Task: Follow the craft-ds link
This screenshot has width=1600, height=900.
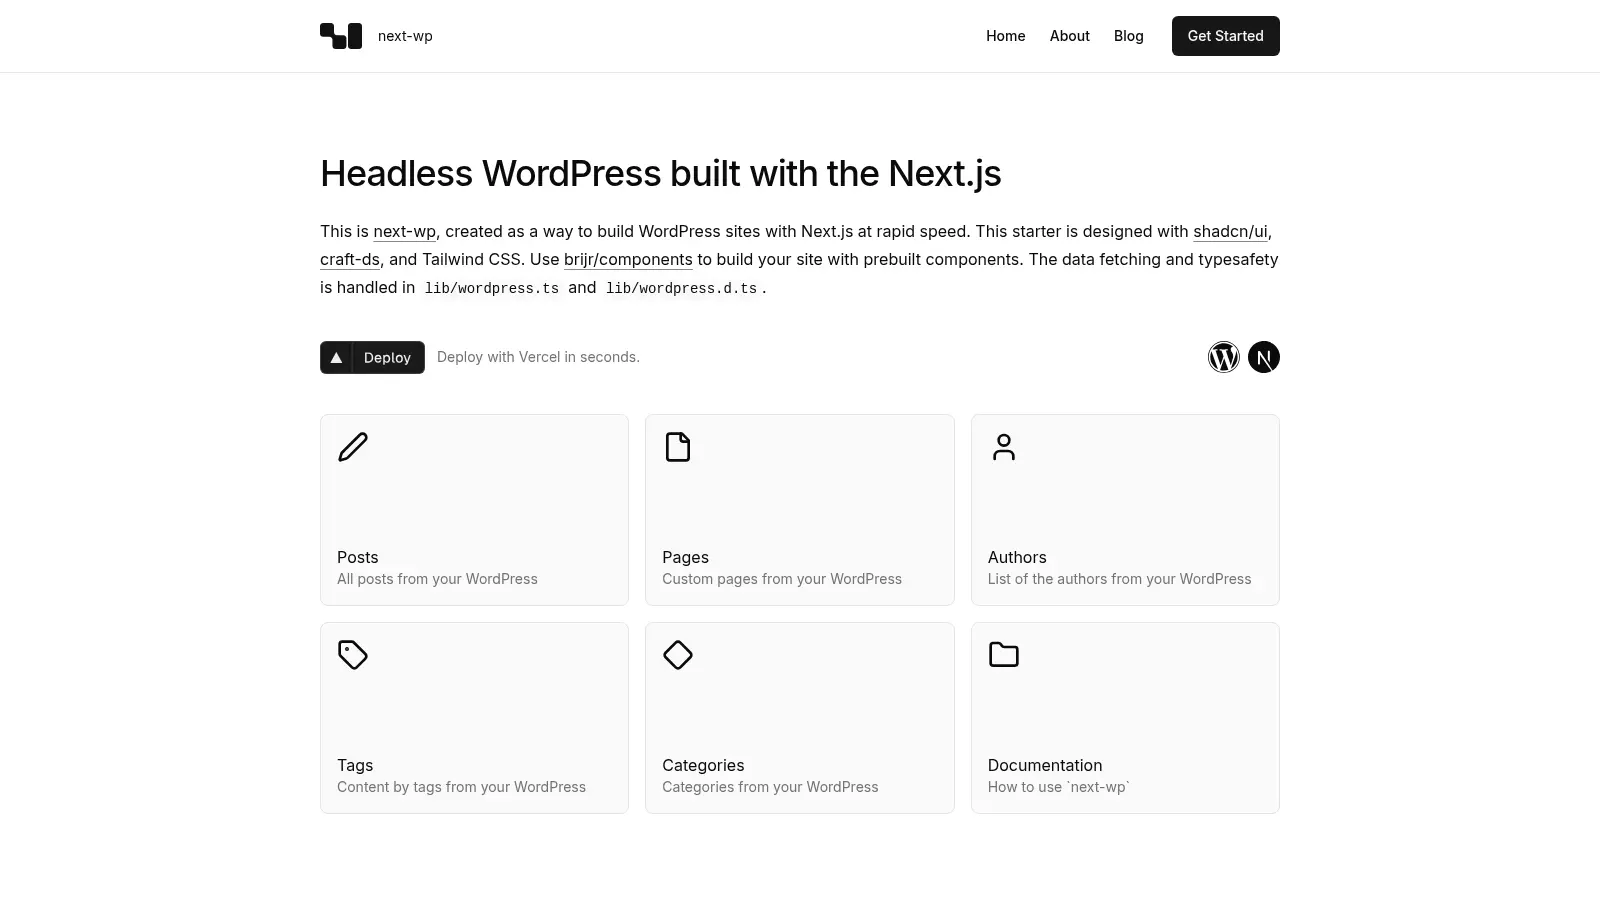Action: (350, 259)
